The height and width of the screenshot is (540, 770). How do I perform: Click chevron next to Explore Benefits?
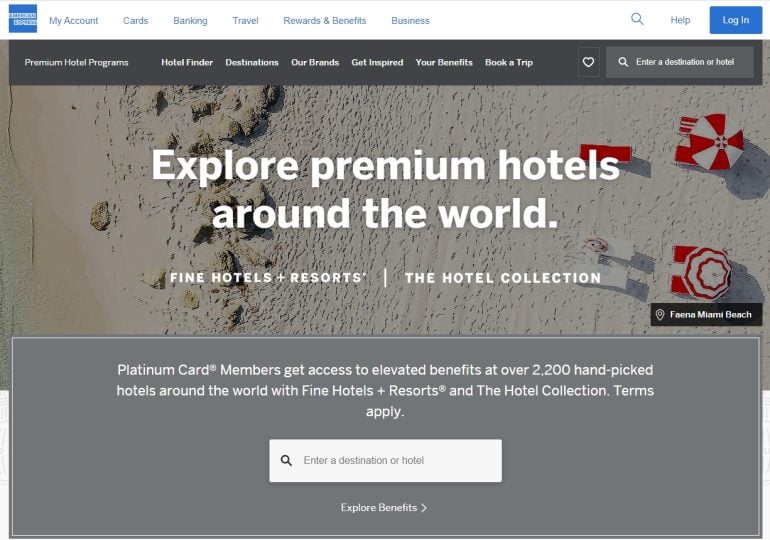click(x=424, y=508)
